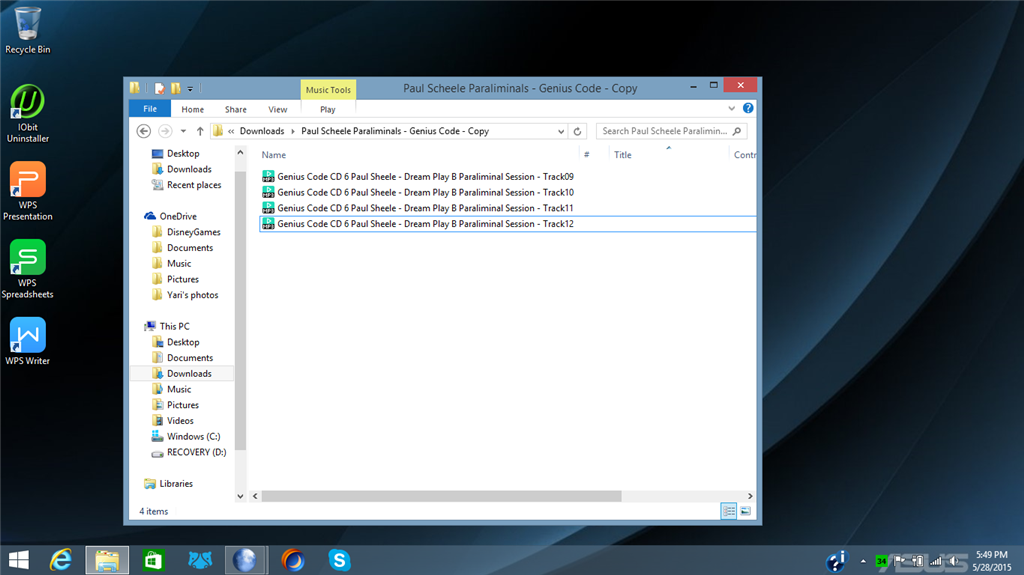
Task: Refresh the folder with the refresh icon
Action: (577, 131)
